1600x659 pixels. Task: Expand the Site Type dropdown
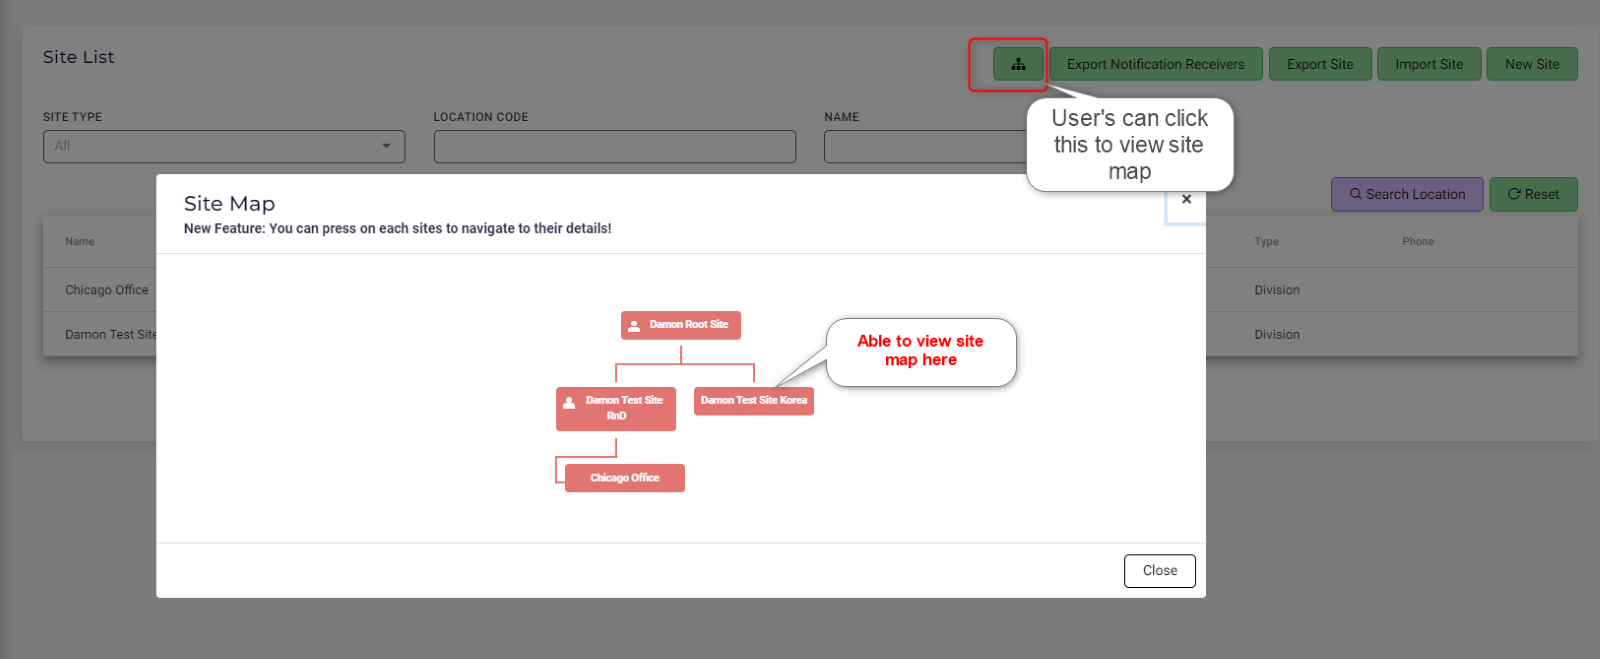tap(223, 146)
